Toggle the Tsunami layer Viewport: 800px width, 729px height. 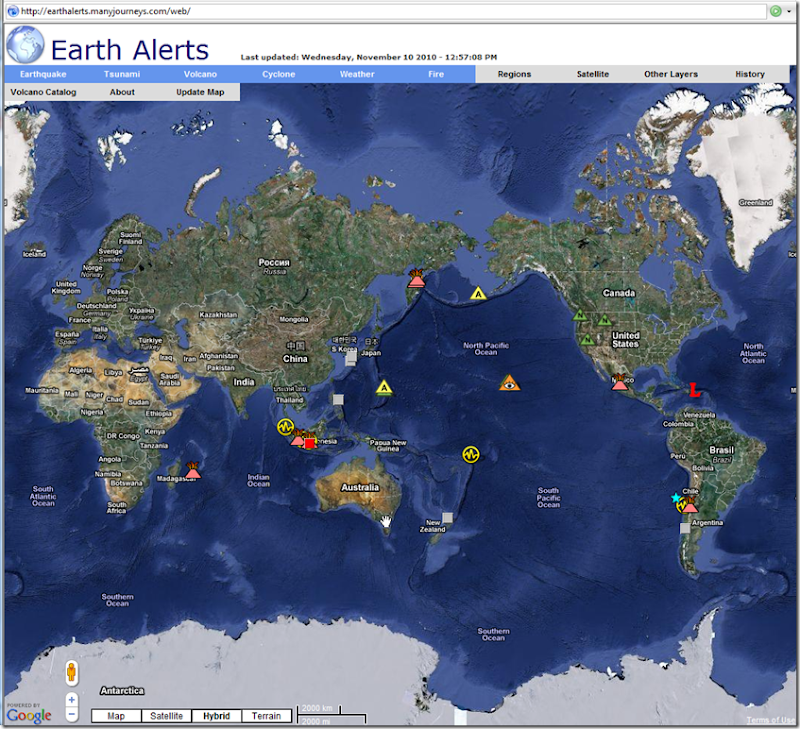coord(122,74)
